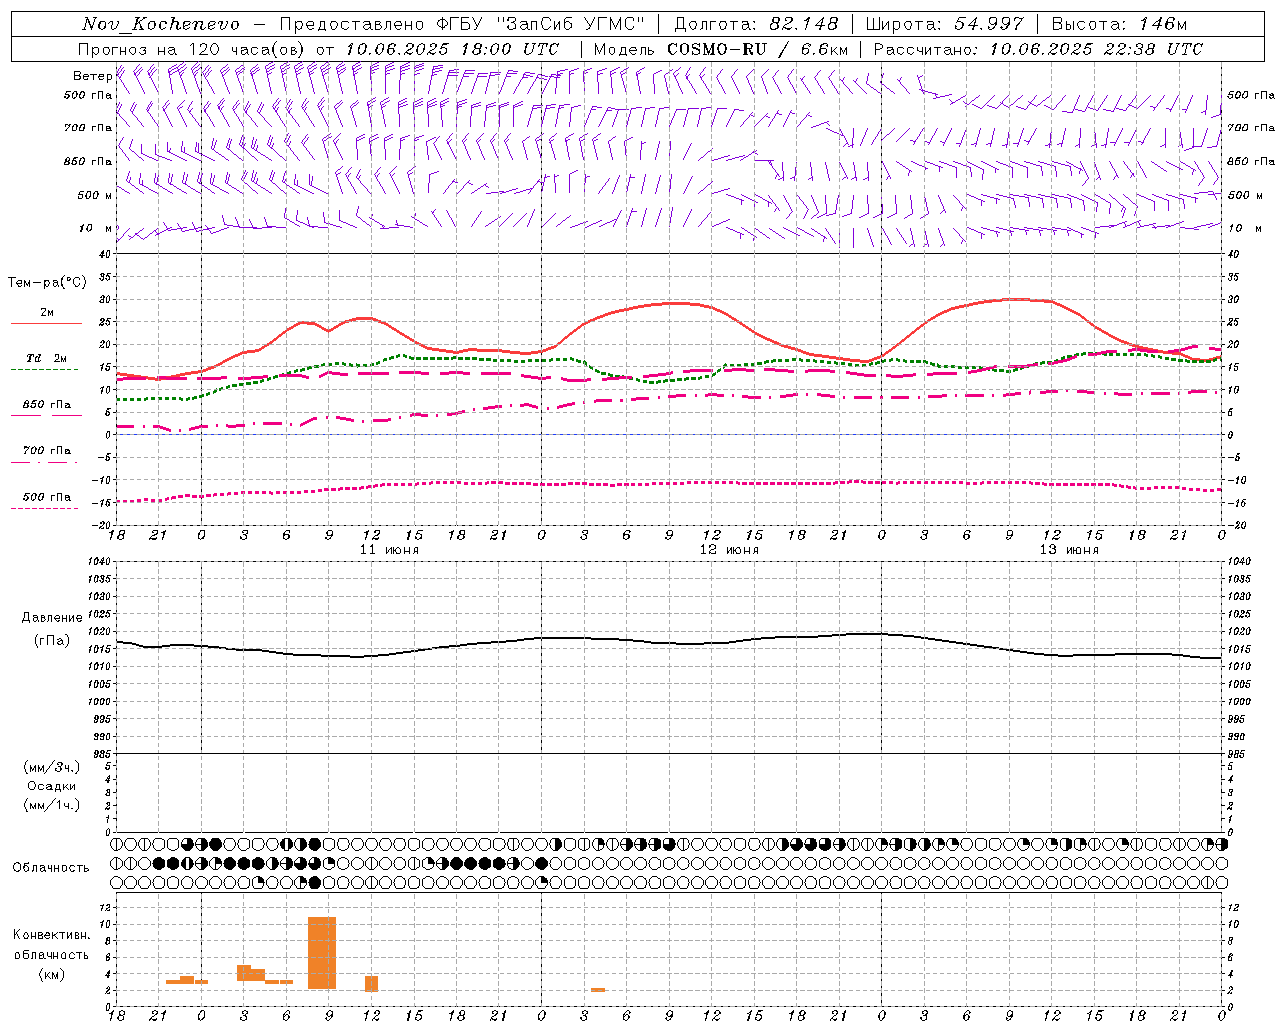Click the 'Облачность' cloud cover label
Viewport: 1280px width, 1024px height.
pyautogui.click(x=51, y=867)
